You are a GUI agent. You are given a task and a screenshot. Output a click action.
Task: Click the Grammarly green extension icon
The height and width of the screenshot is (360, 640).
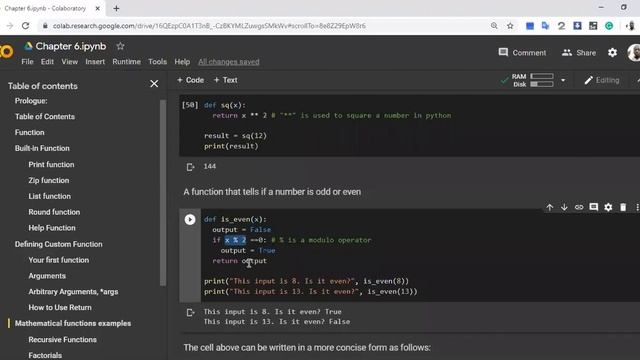(609, 26)
